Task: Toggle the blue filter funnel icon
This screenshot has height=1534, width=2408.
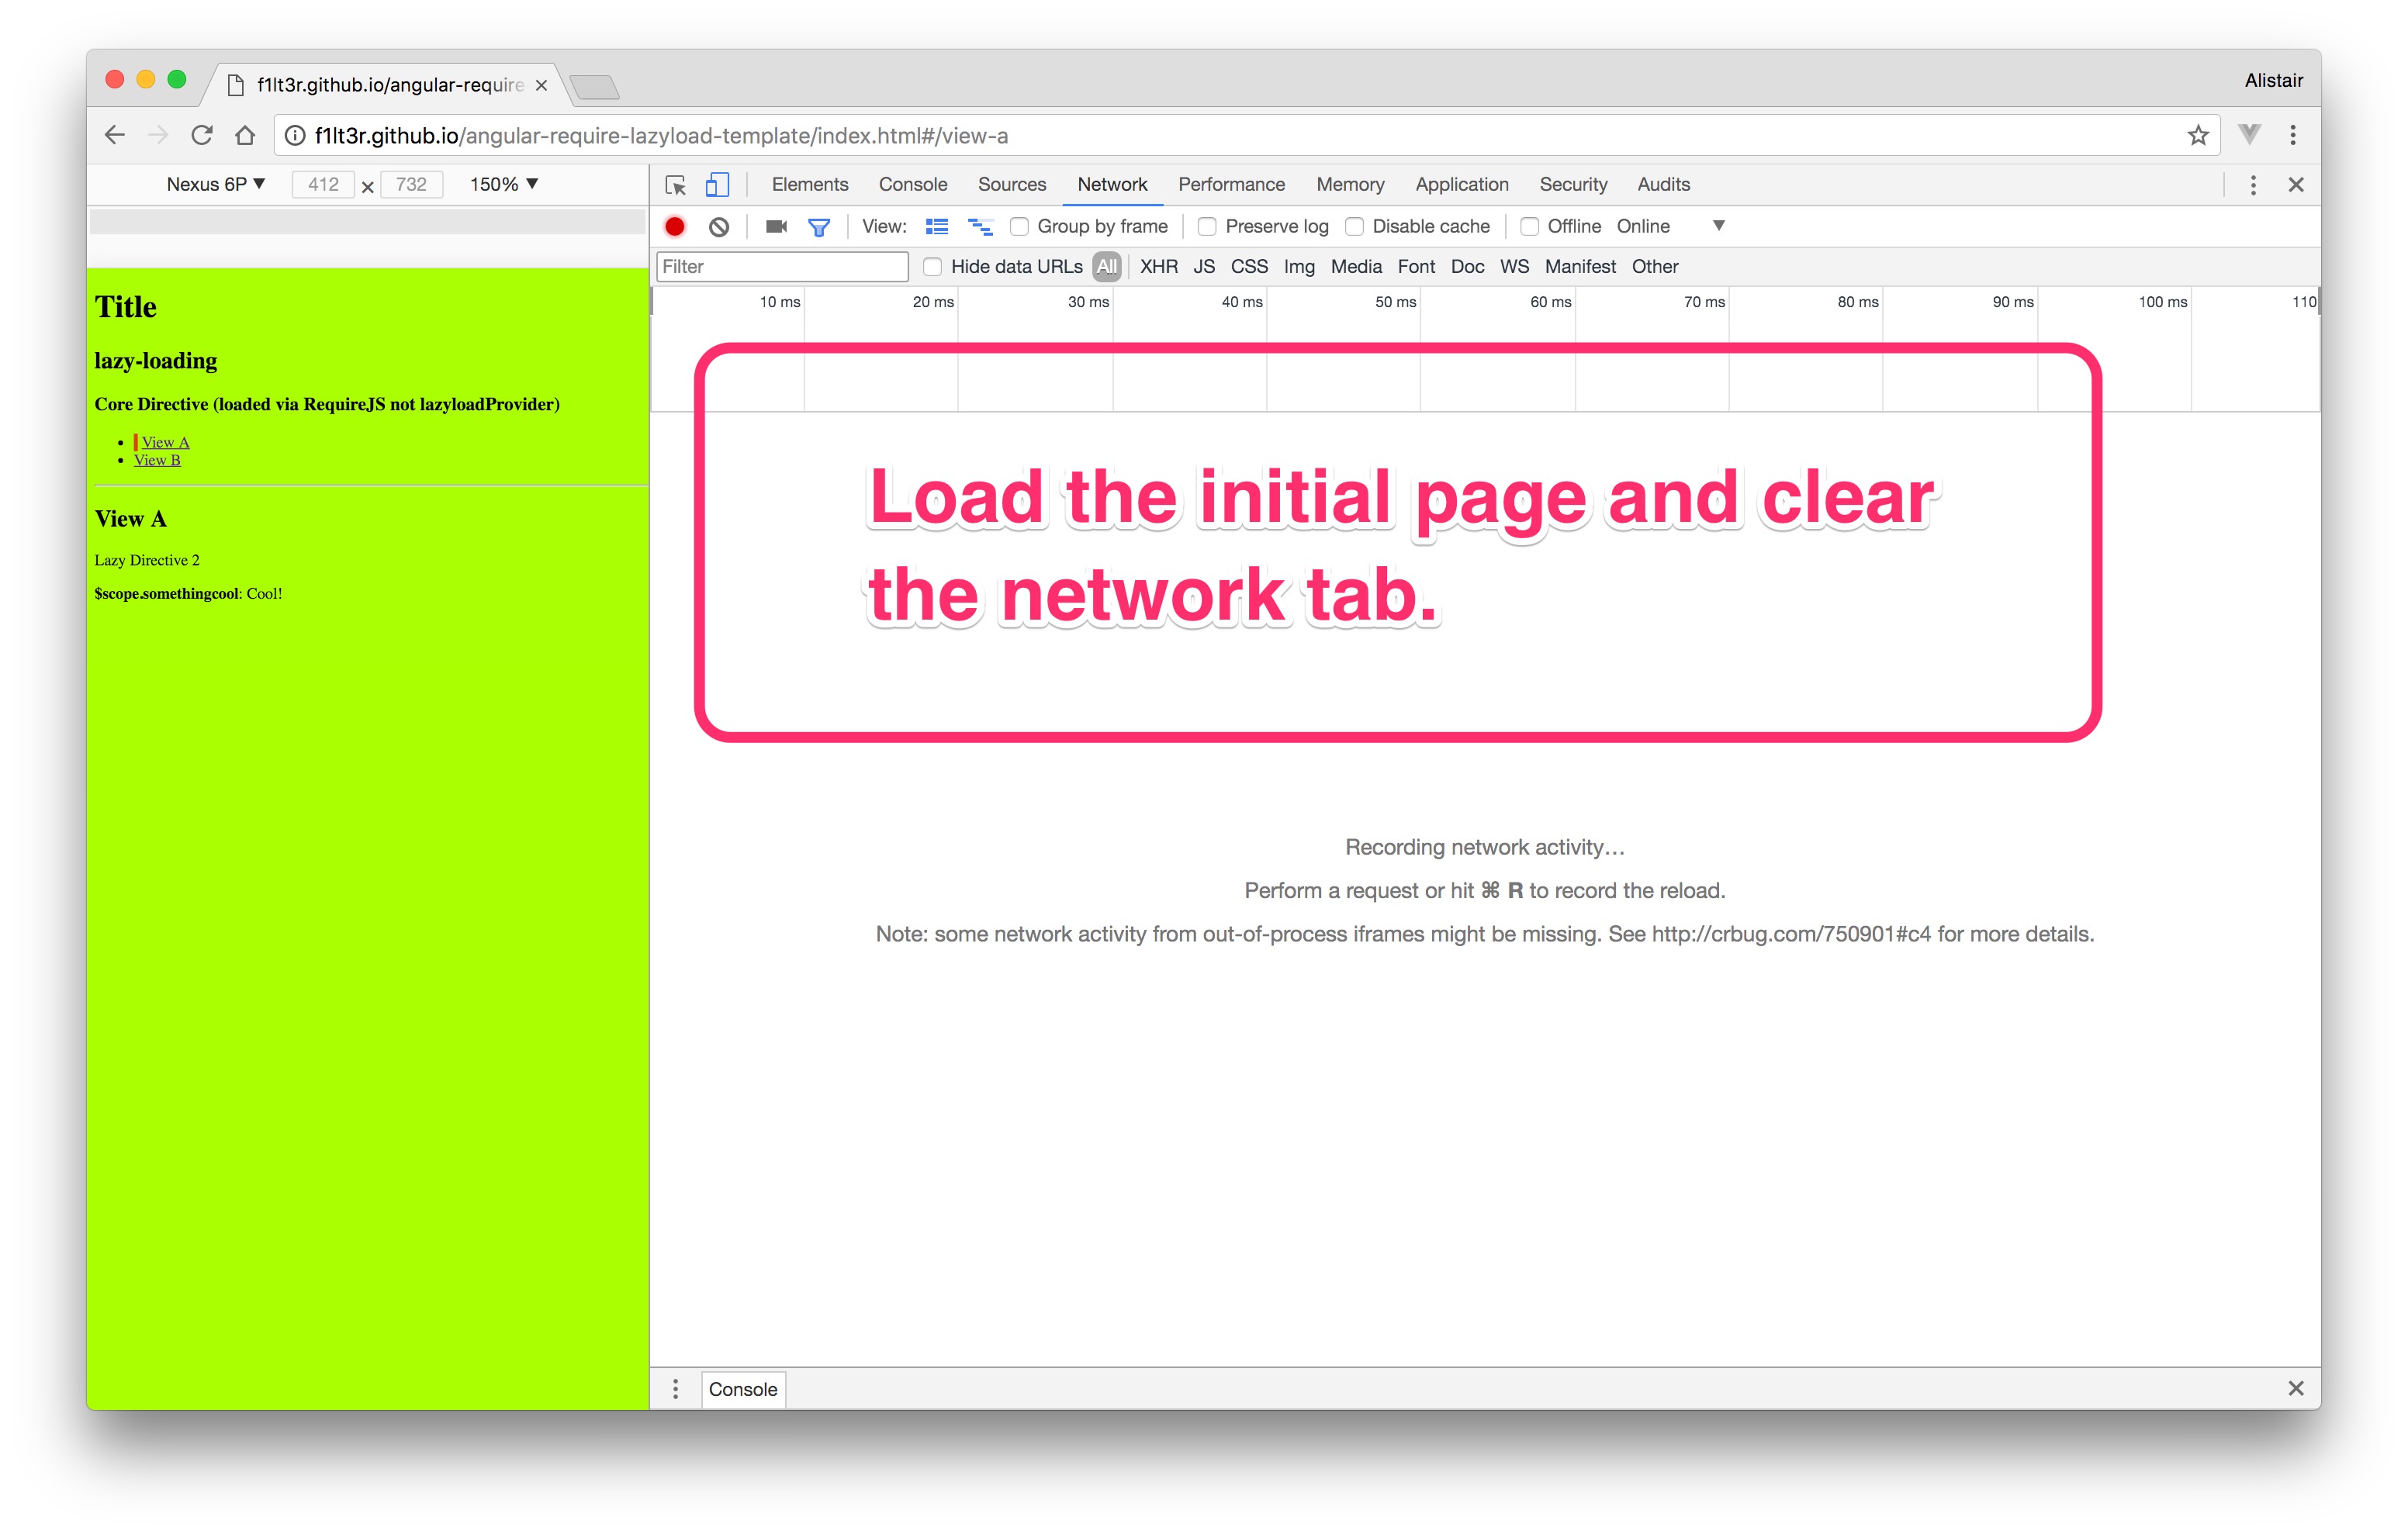Action: (819, 227)
